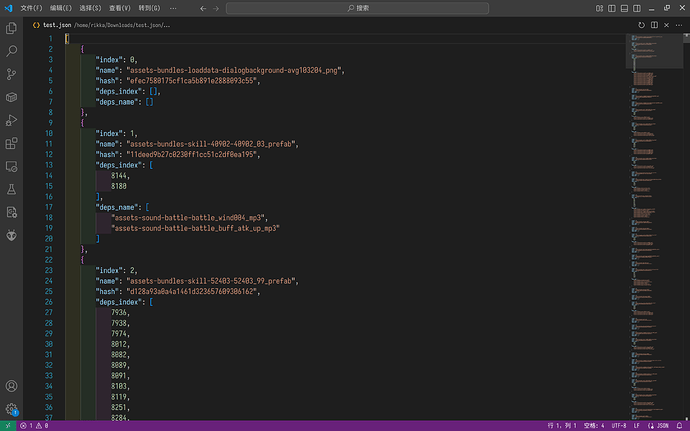Image resolution: width=690 pixels, height=431 pixels.
Task: Go forward using the right arrow
Action: click(216, 8)
